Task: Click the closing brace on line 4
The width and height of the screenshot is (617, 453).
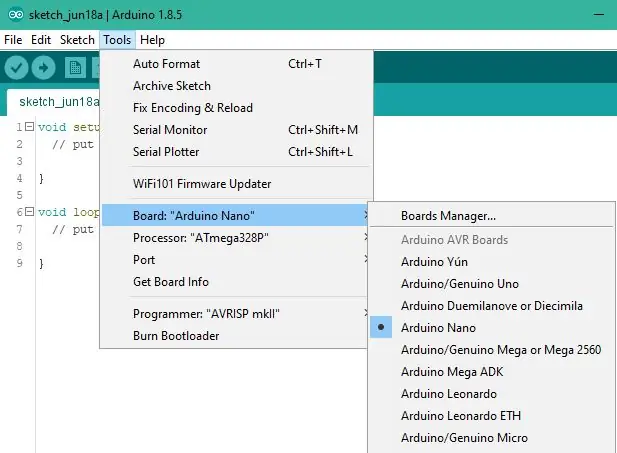Action: tap(41, 178)
